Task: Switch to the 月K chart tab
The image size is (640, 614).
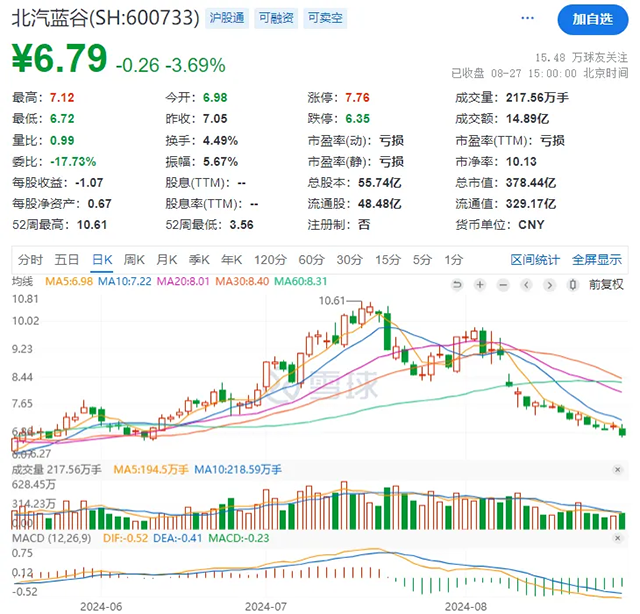Action: coord(167,260)
